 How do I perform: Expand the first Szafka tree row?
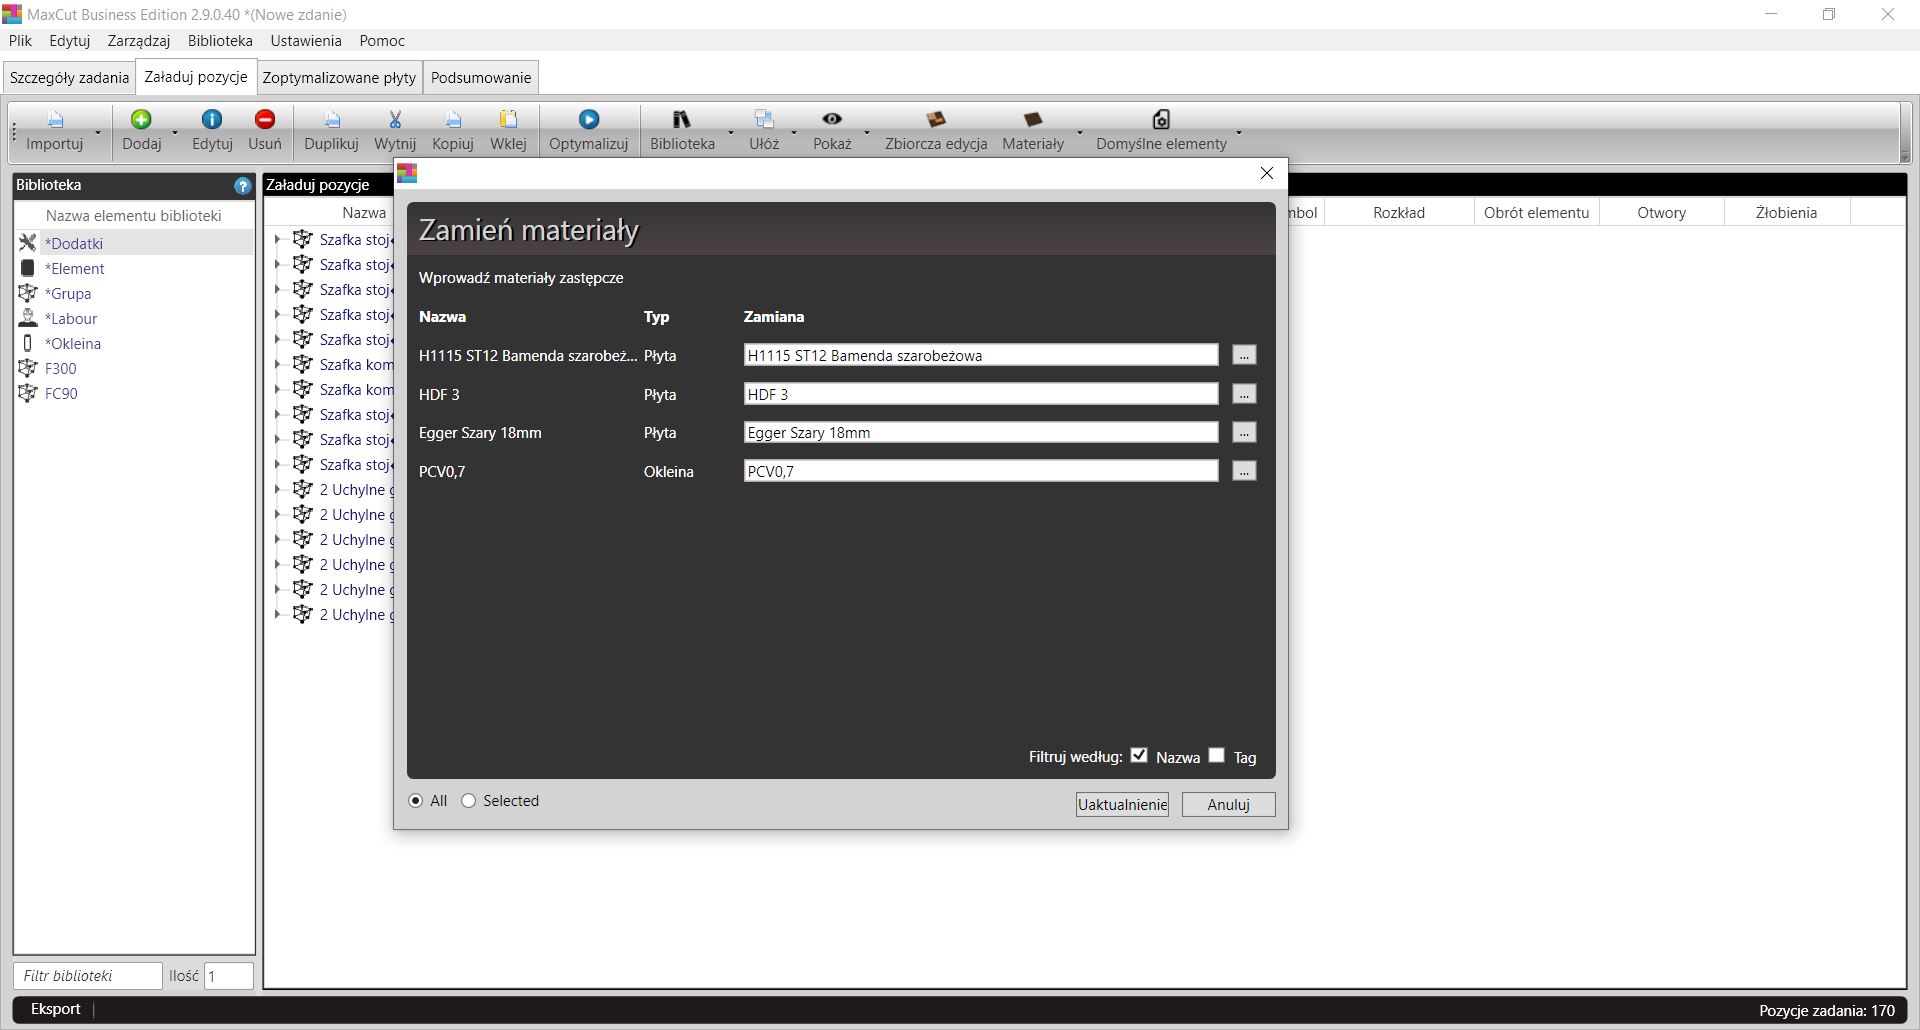pyautogui.click(x=278, y=240)
